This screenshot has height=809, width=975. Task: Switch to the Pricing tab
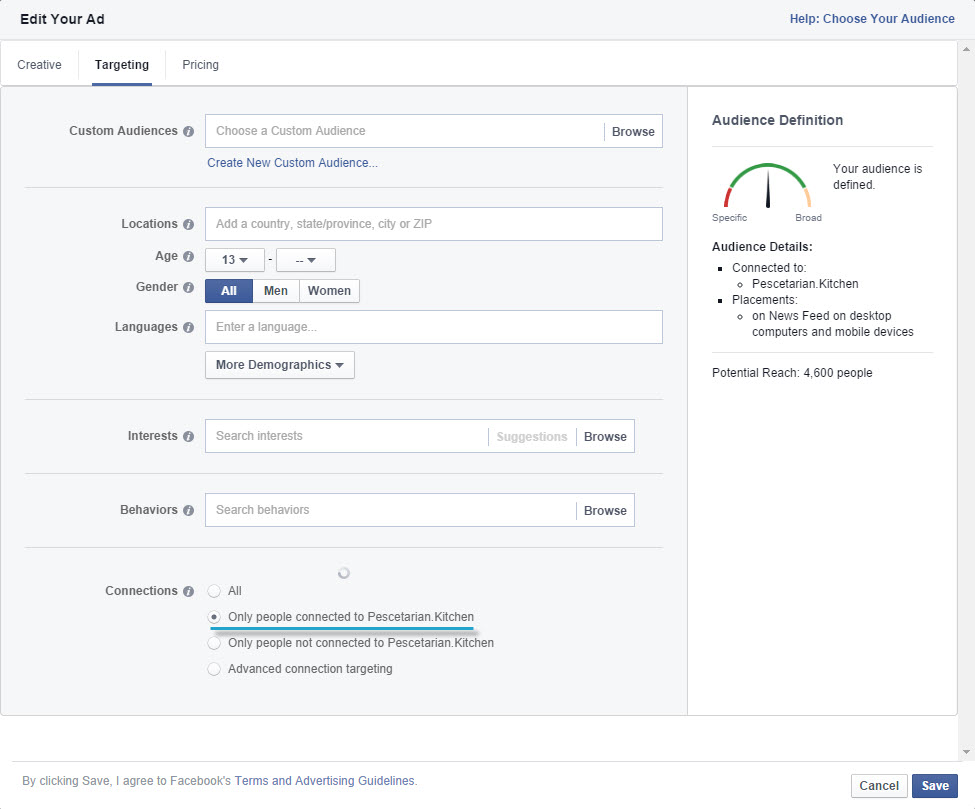200,65
